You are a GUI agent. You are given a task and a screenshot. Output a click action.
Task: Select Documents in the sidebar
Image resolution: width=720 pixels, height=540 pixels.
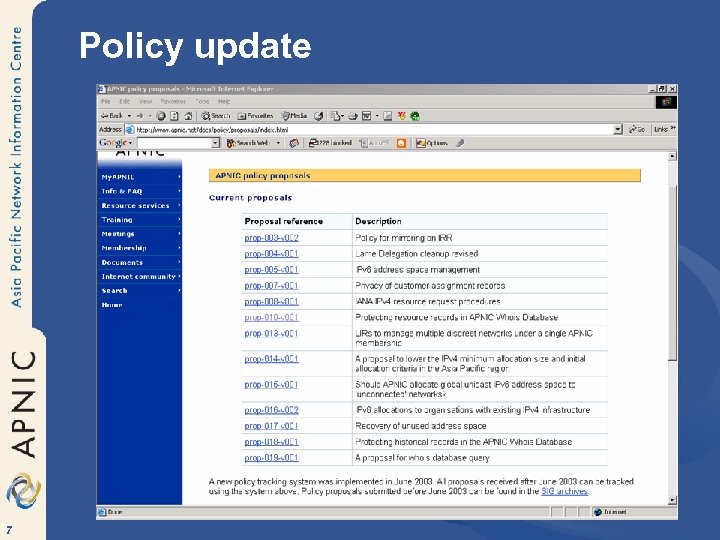(x=140, y=263)
